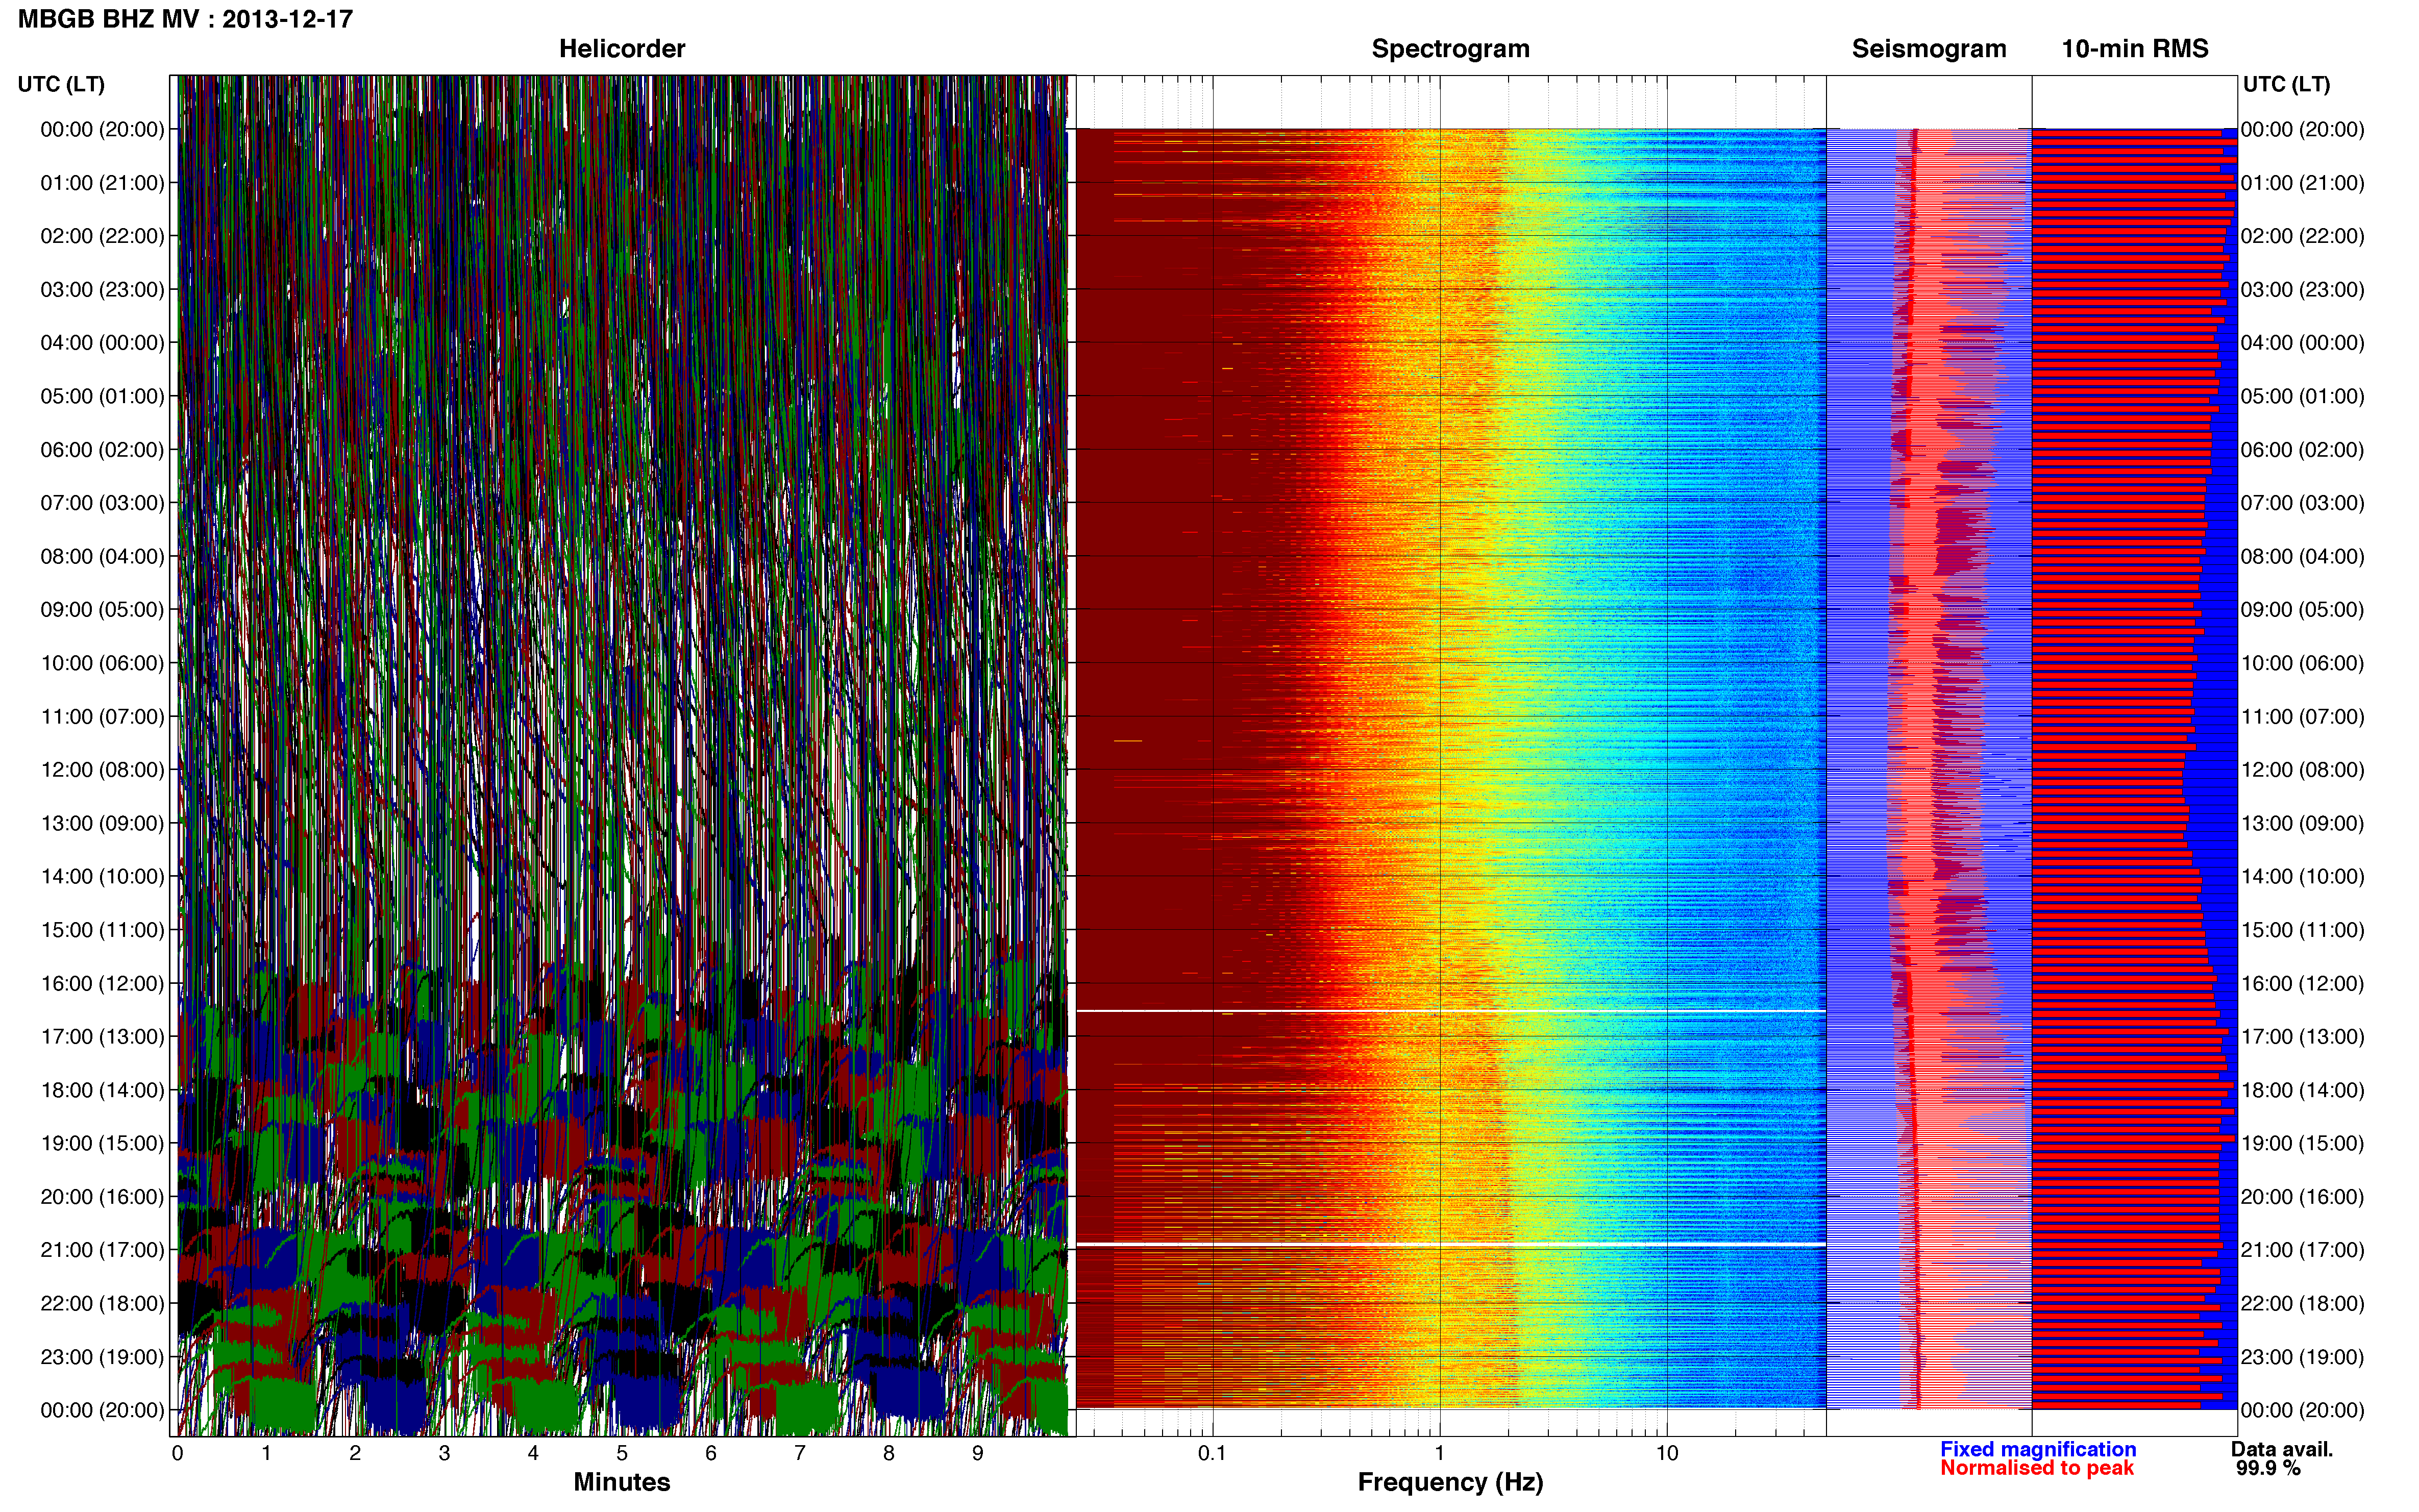
Task: Click the left 'UTC (LT)' axis label
Action: [x=61, y=84]
